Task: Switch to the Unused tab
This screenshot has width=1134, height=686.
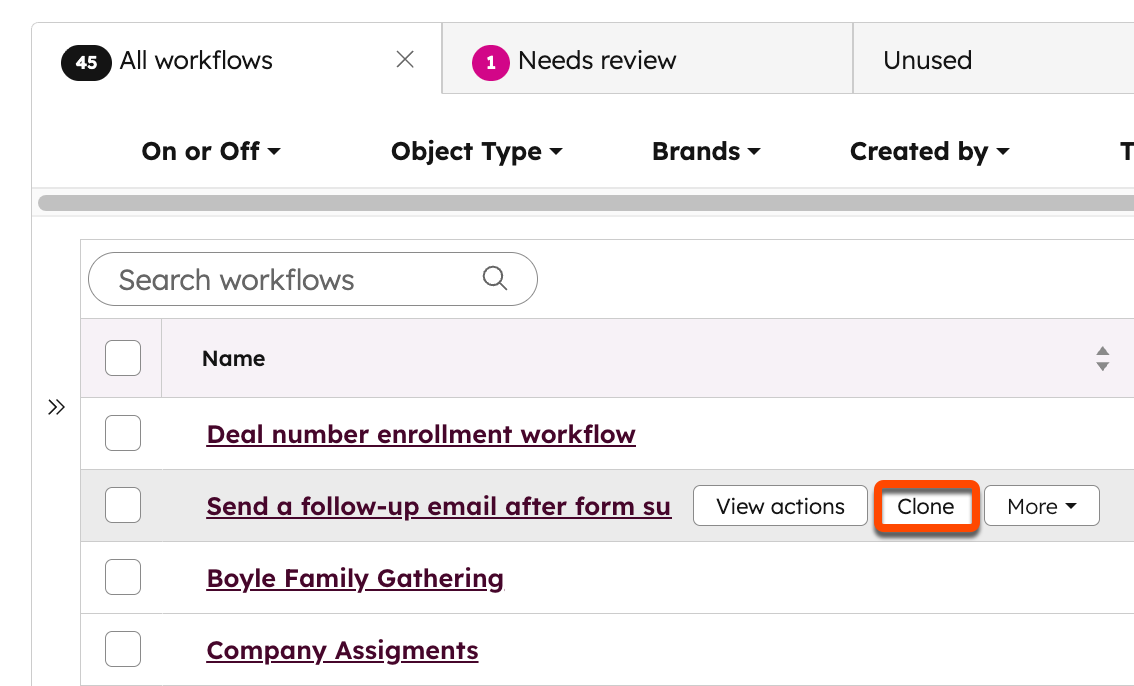Action: (x=926, y=60)
